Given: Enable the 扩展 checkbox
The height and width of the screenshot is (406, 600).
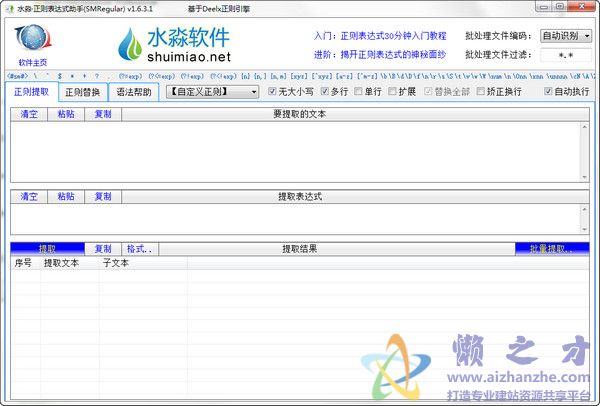Looking at the screenshot, I should point(392,91).
